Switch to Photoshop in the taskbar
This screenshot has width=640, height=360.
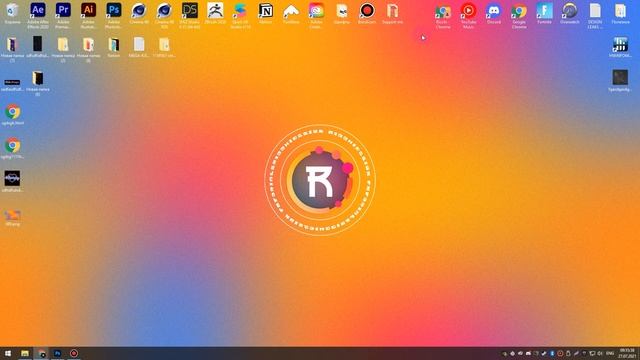pyautogui.click(x=57, y=353)
